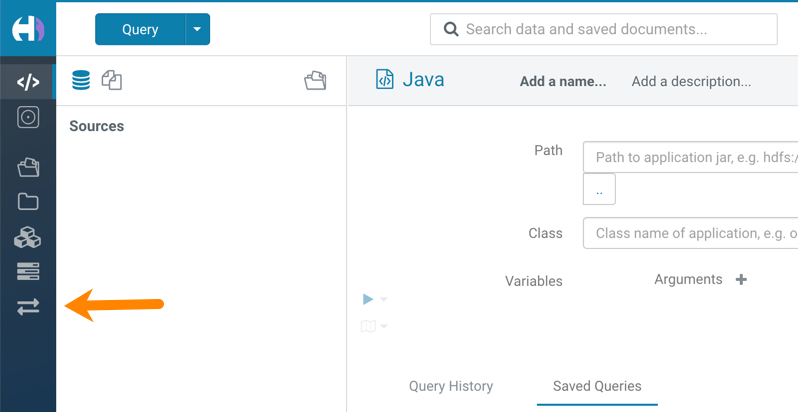Click the Hue logo in the corner

pyautogui.click(x=28, y=29)
